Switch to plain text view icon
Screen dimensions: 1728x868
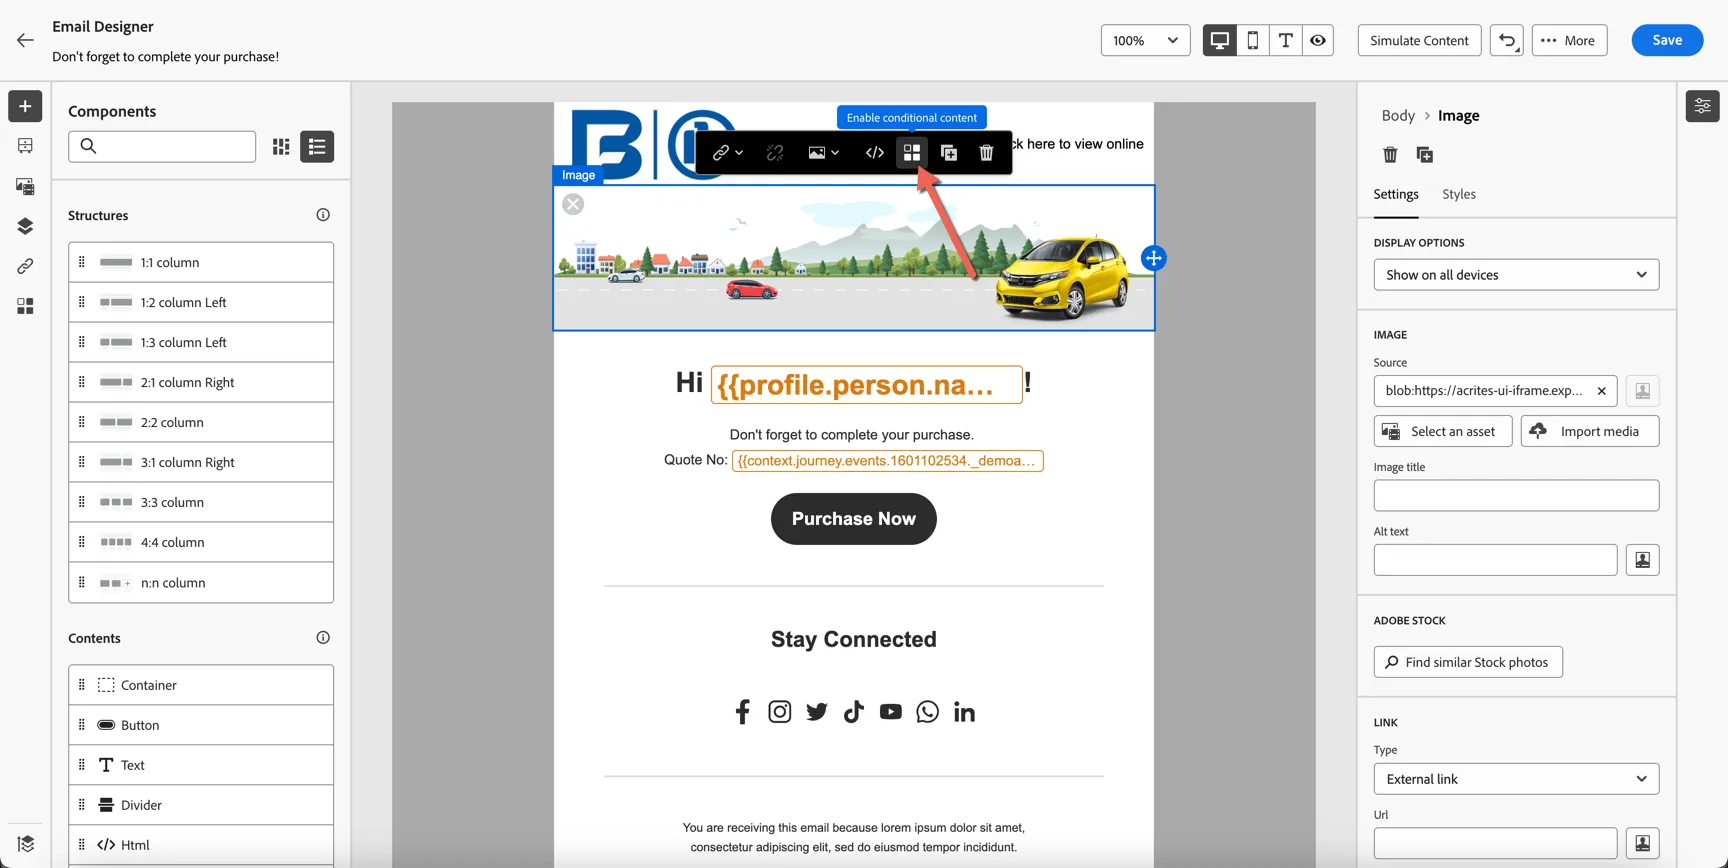click(1285, 40)
